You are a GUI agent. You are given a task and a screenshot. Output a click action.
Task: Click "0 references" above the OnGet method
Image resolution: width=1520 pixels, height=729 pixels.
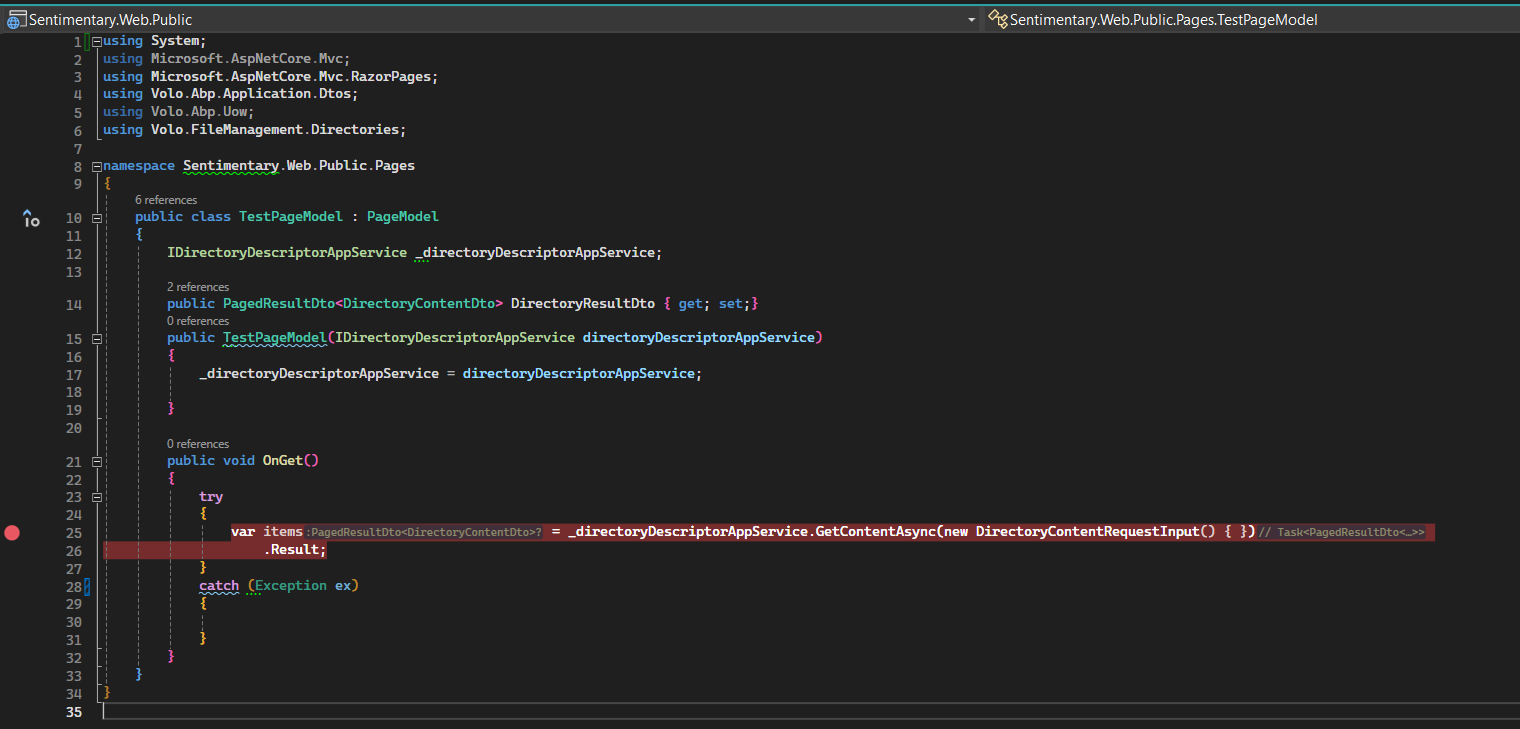[x=198, y=444]
